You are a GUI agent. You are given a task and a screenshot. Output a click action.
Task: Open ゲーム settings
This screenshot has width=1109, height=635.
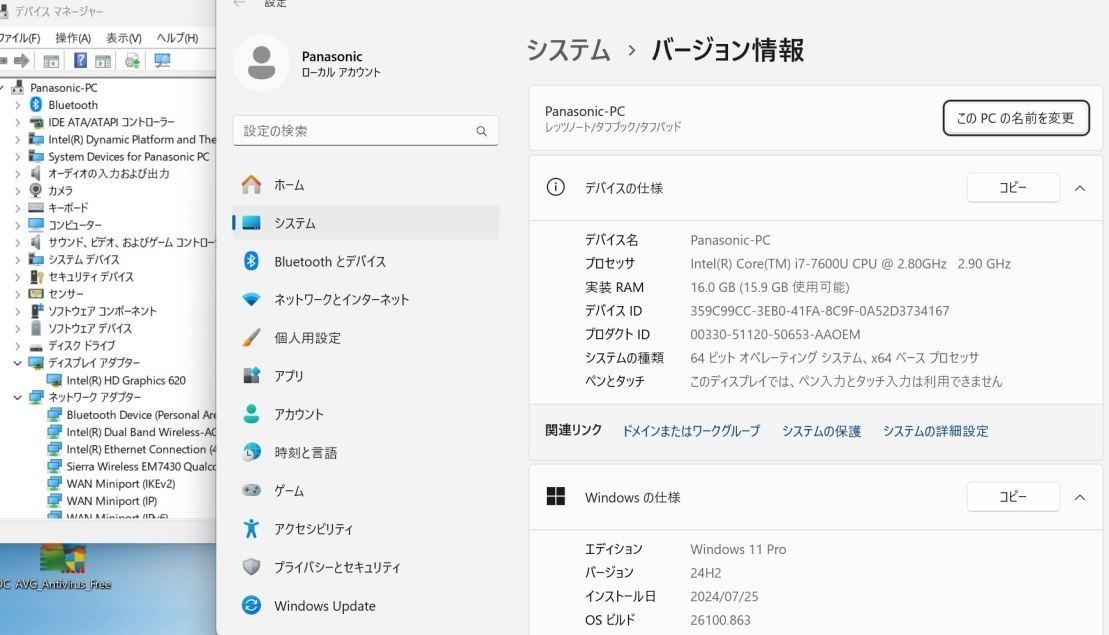(366, 491)
